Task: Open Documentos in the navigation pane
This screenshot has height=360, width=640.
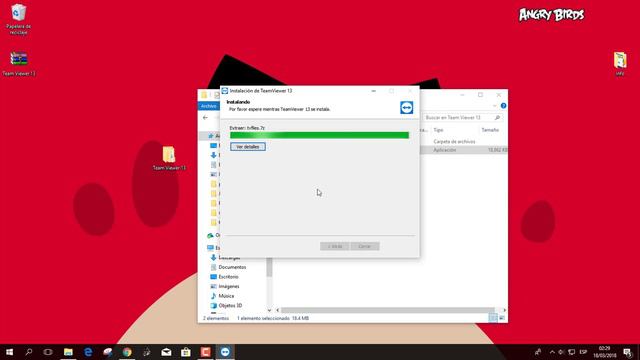Action: coord(232,267)
